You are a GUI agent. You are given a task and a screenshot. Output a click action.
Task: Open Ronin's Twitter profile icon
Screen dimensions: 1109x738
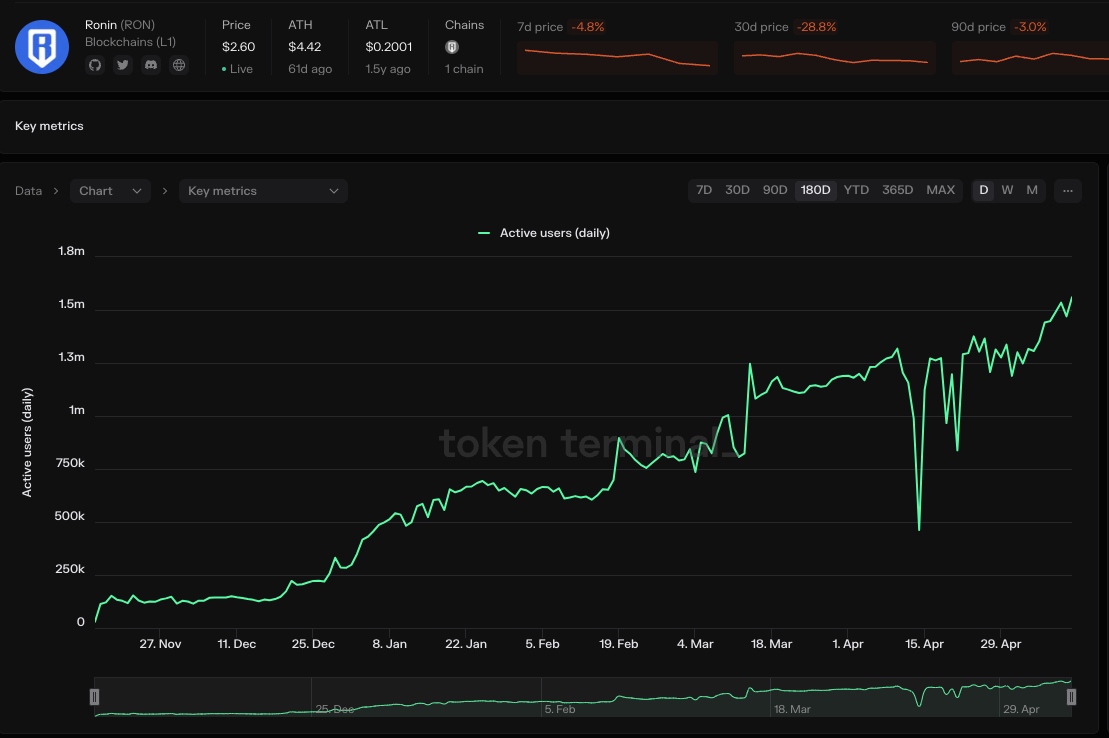(x=123, y=65)
